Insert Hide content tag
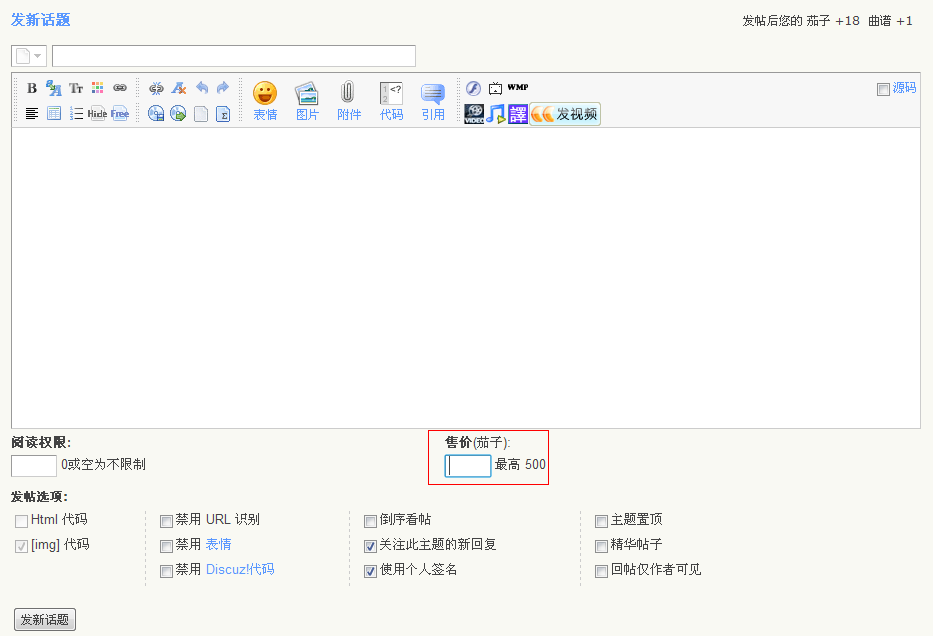Screen dimensions: 933x636 pos(98,113)
